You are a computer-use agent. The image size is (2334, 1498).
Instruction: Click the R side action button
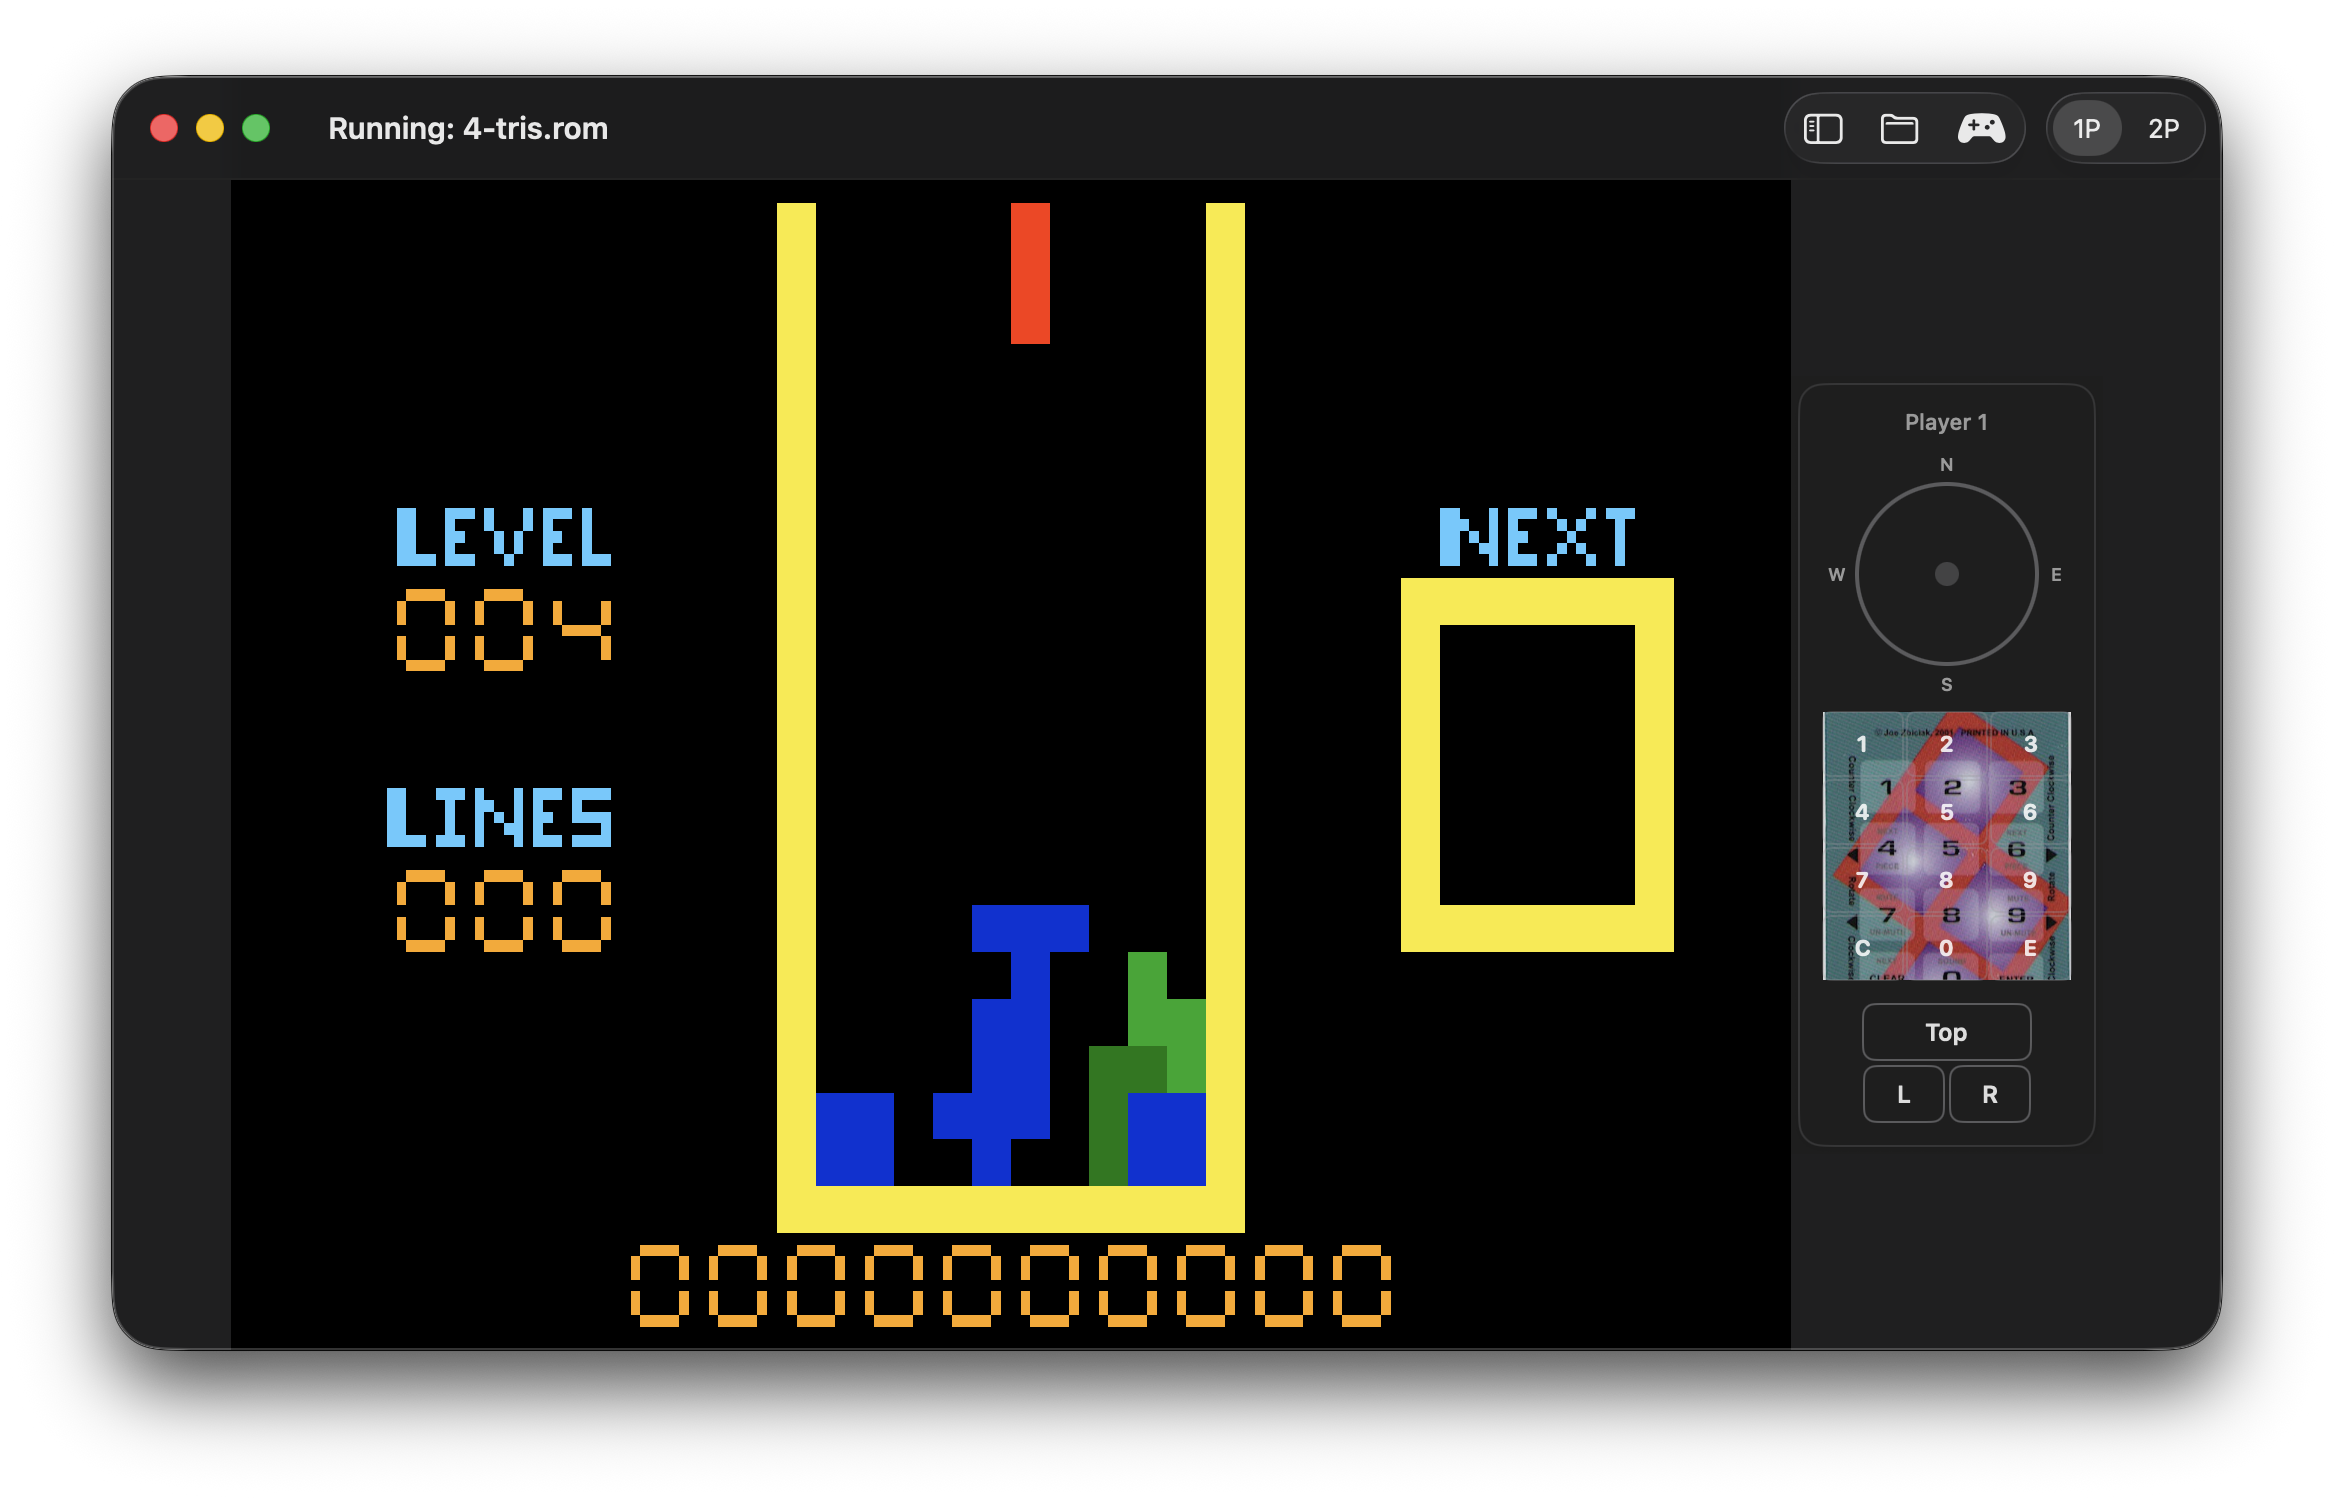pos(1989,1094)
